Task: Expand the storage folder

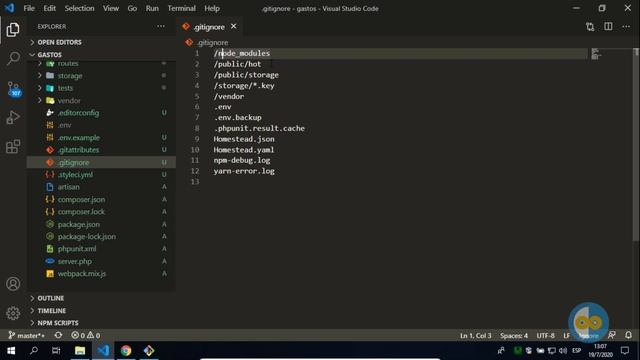Action: (70, 76)
